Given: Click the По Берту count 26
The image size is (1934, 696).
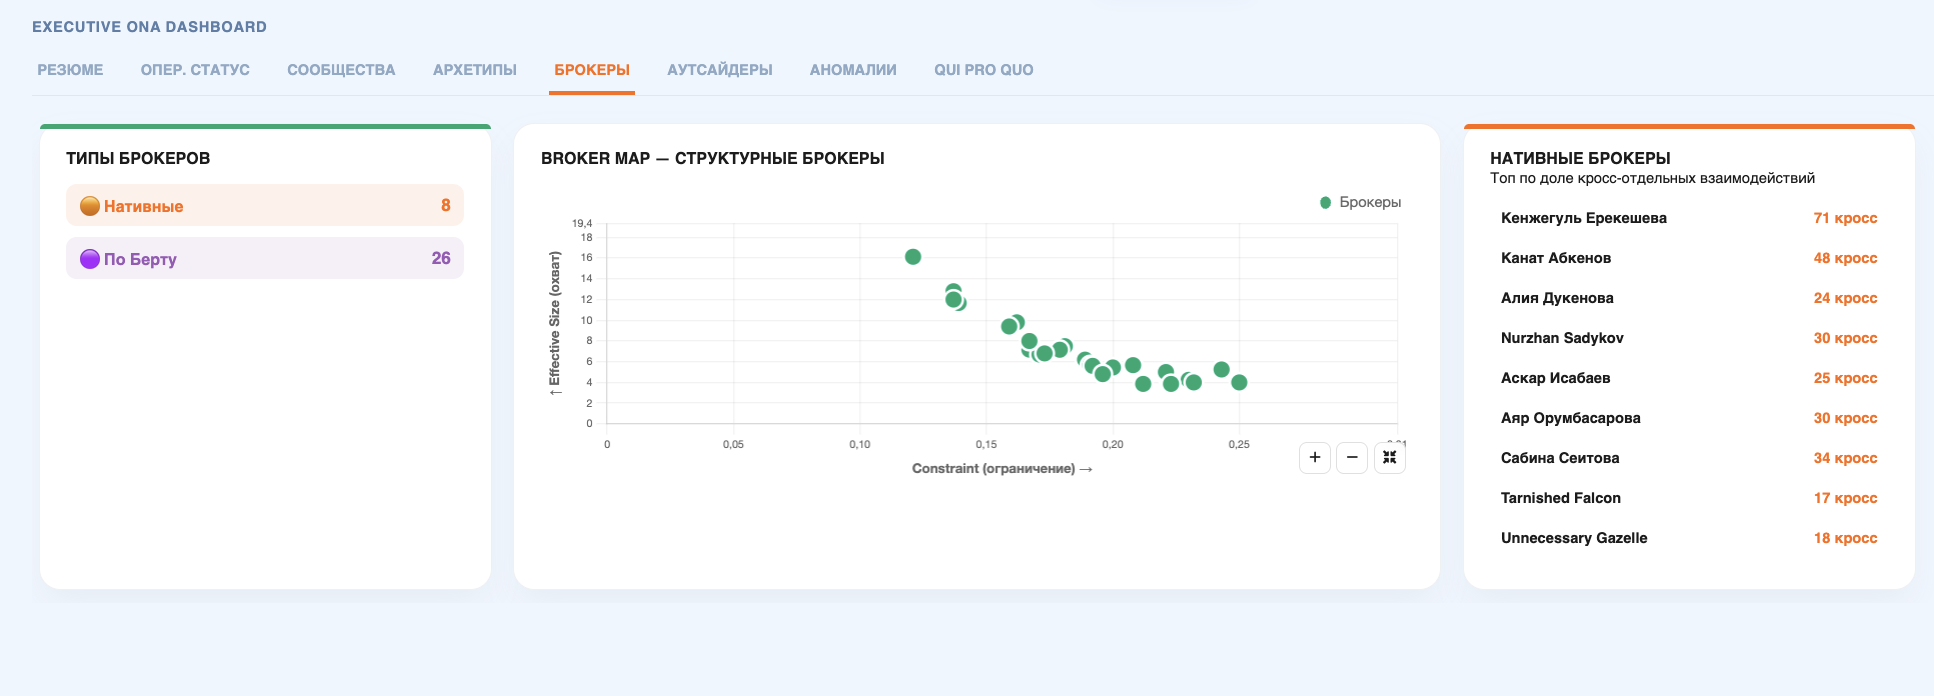Looking at the screenshot, I should click(x=441, y=258).
